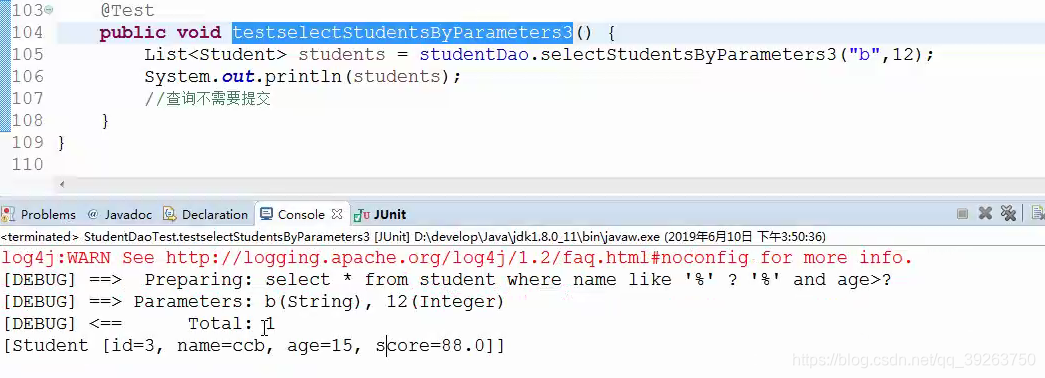Click the Clear Console document icon
1045x378 pixels.
point(1038,213)
